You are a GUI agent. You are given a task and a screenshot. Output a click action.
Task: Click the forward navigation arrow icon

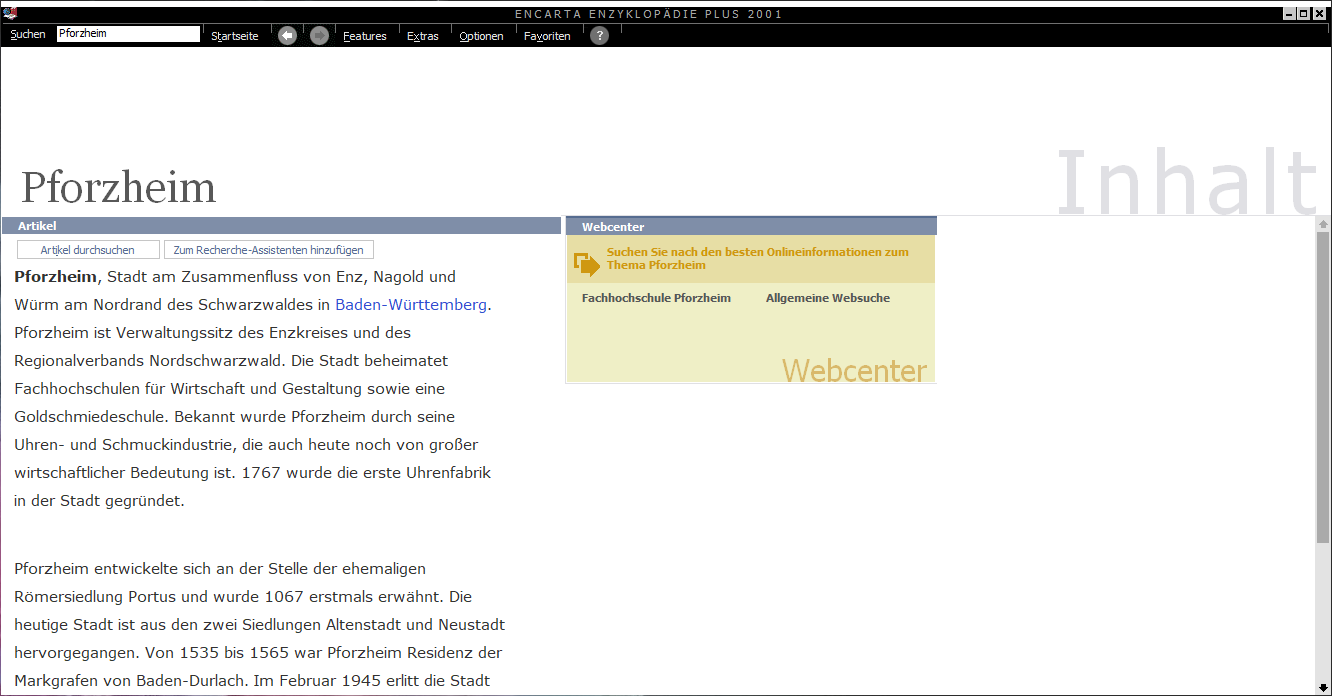(x=319, y=36)
